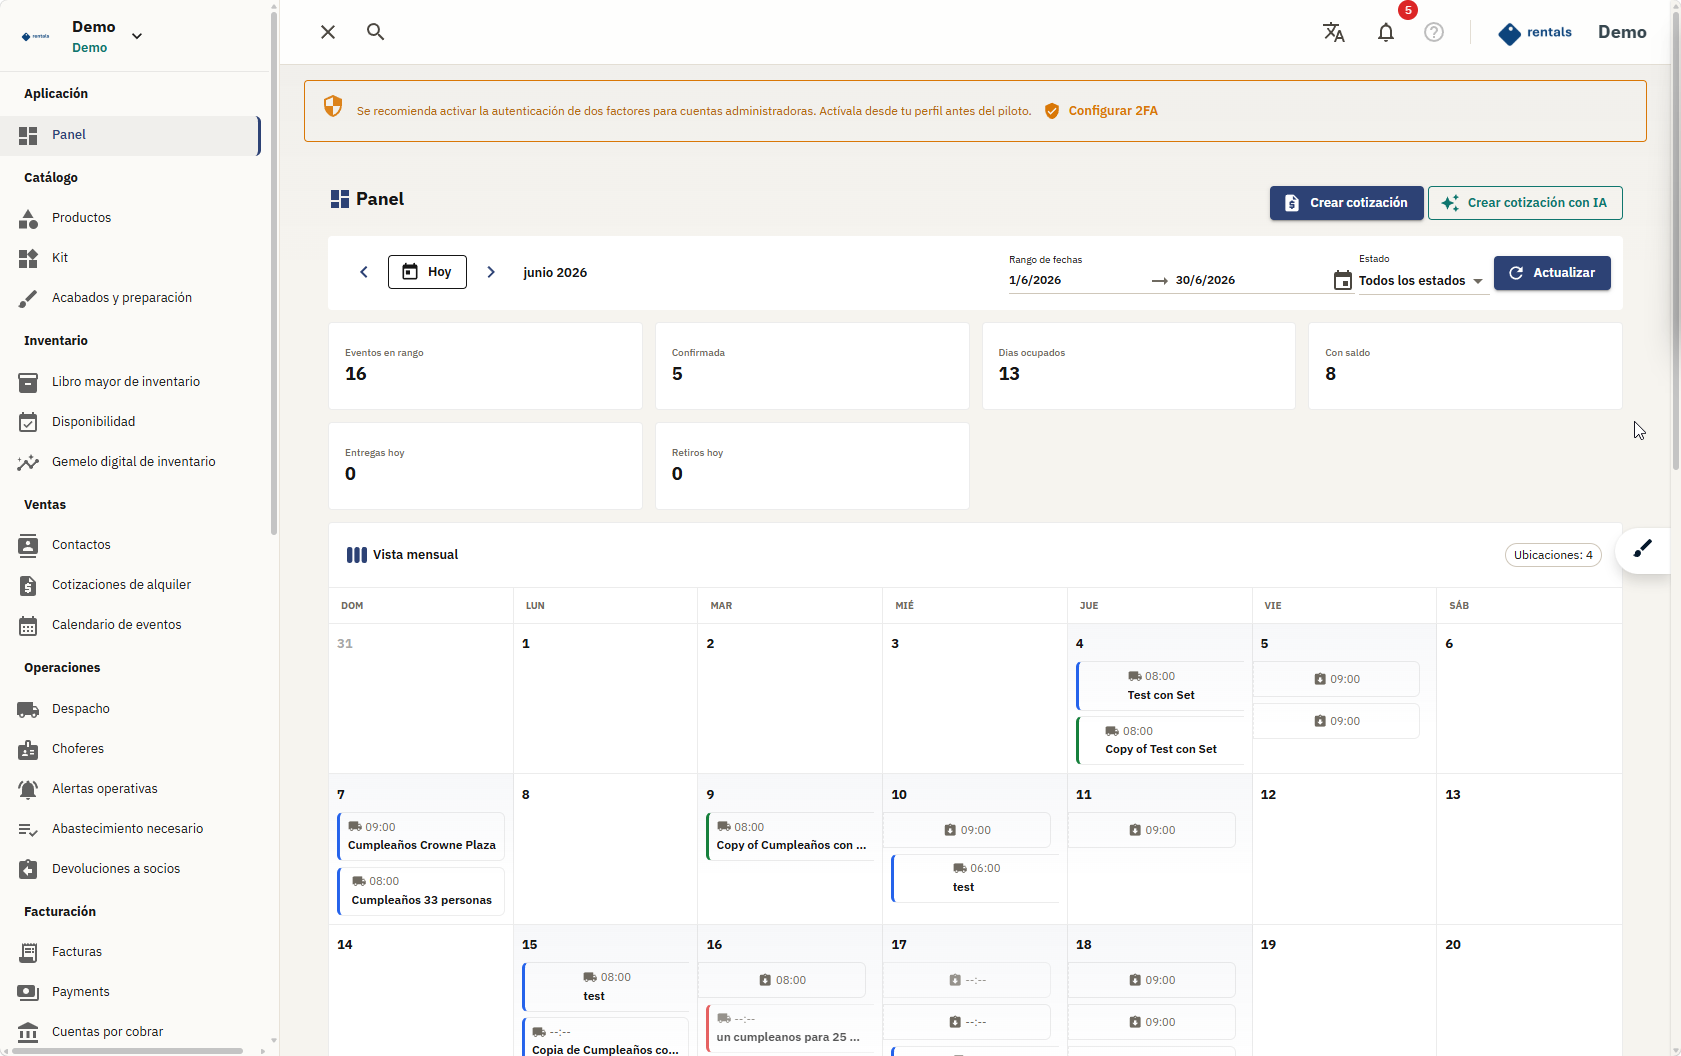Open Panel in the sidebar

pos(130,135)
